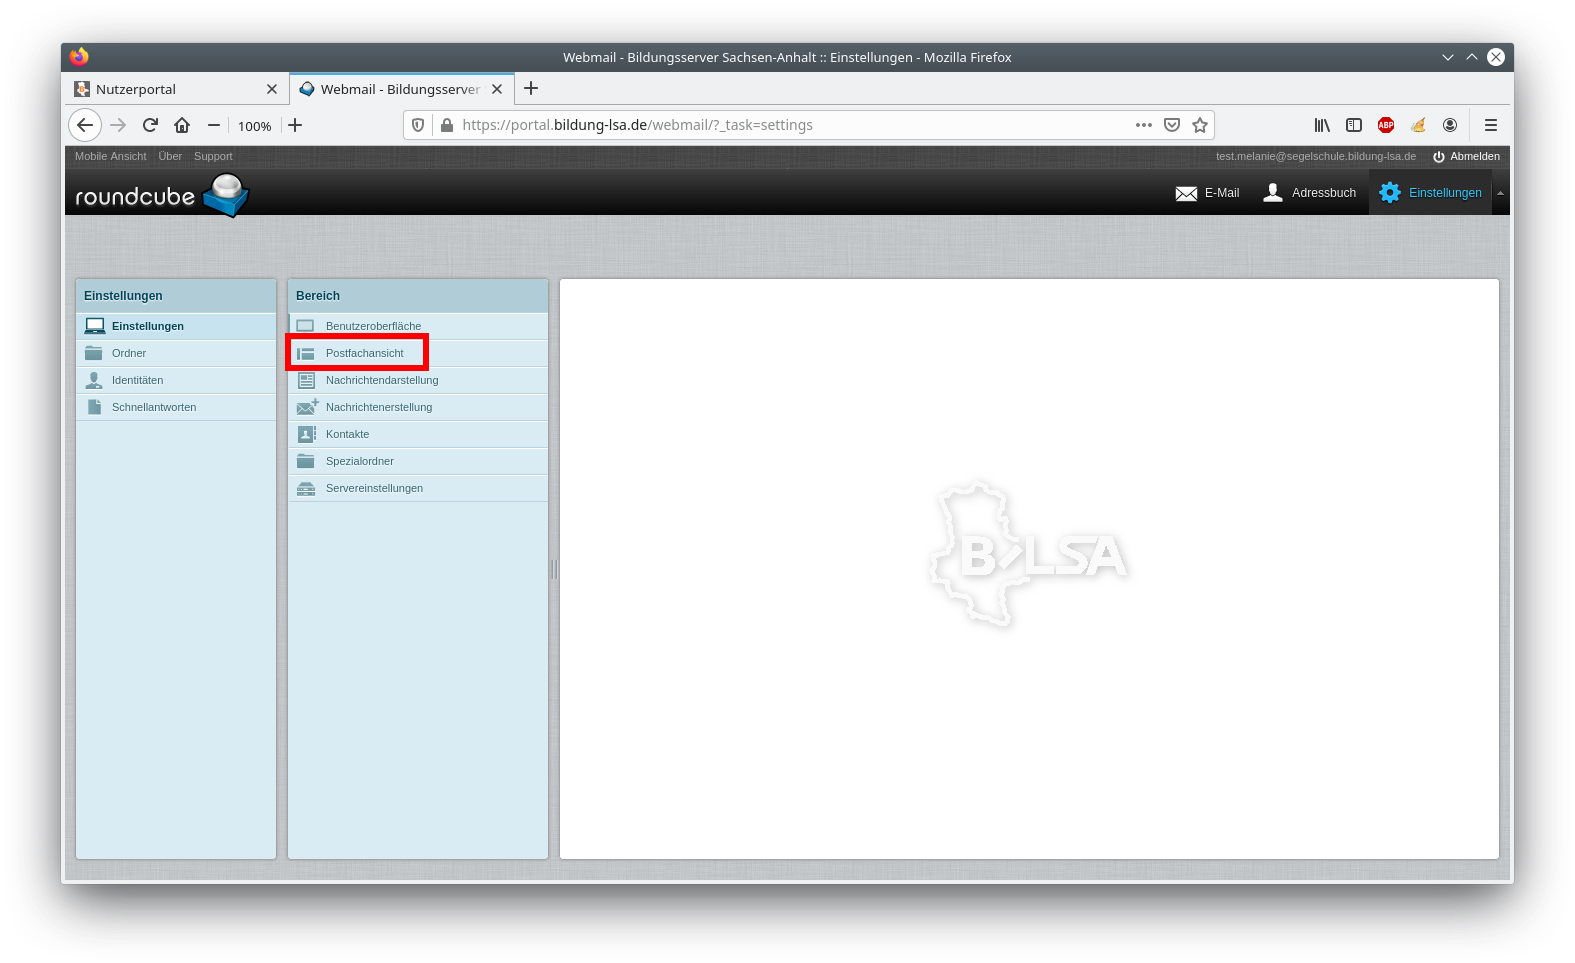Open the browser home page
The width and height of the screenshot is (1575, 963).
click(182, 125)
